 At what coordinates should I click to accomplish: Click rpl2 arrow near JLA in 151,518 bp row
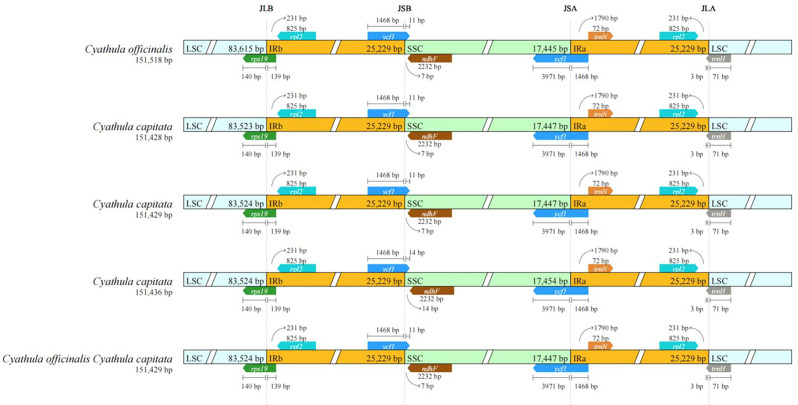click(679, 36)
